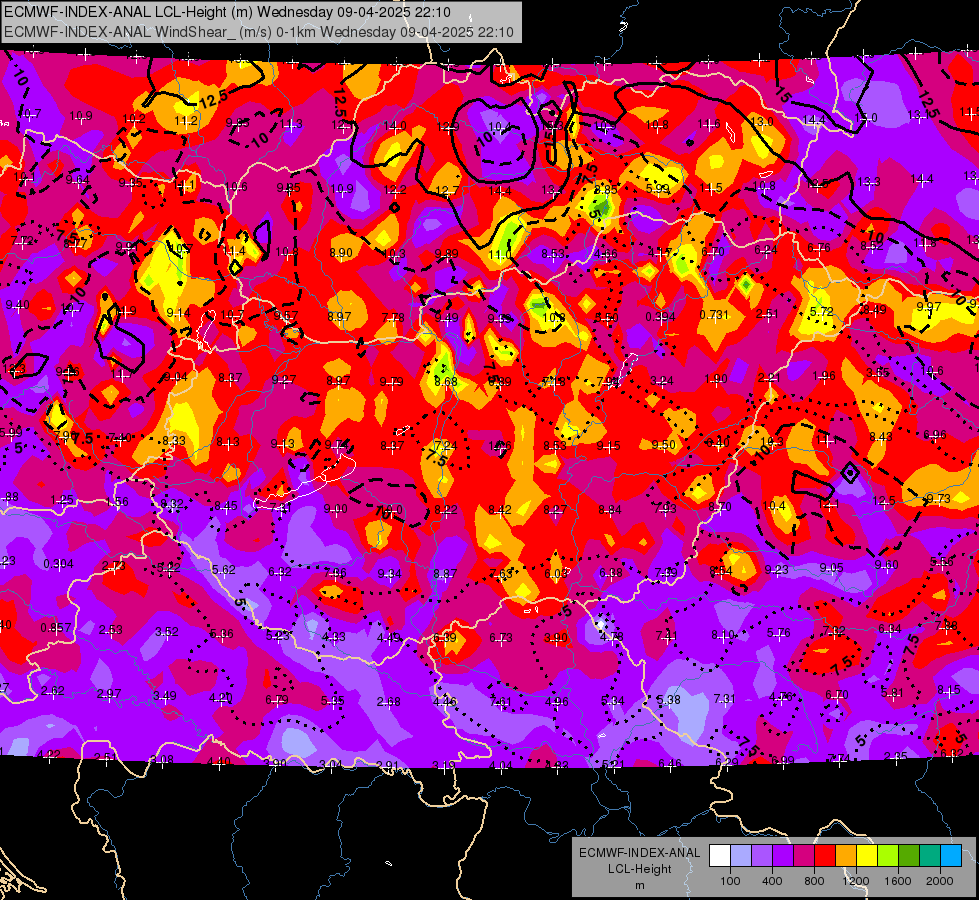Click the 800 legend scale label
979x900 pixels.
(814, 881)
